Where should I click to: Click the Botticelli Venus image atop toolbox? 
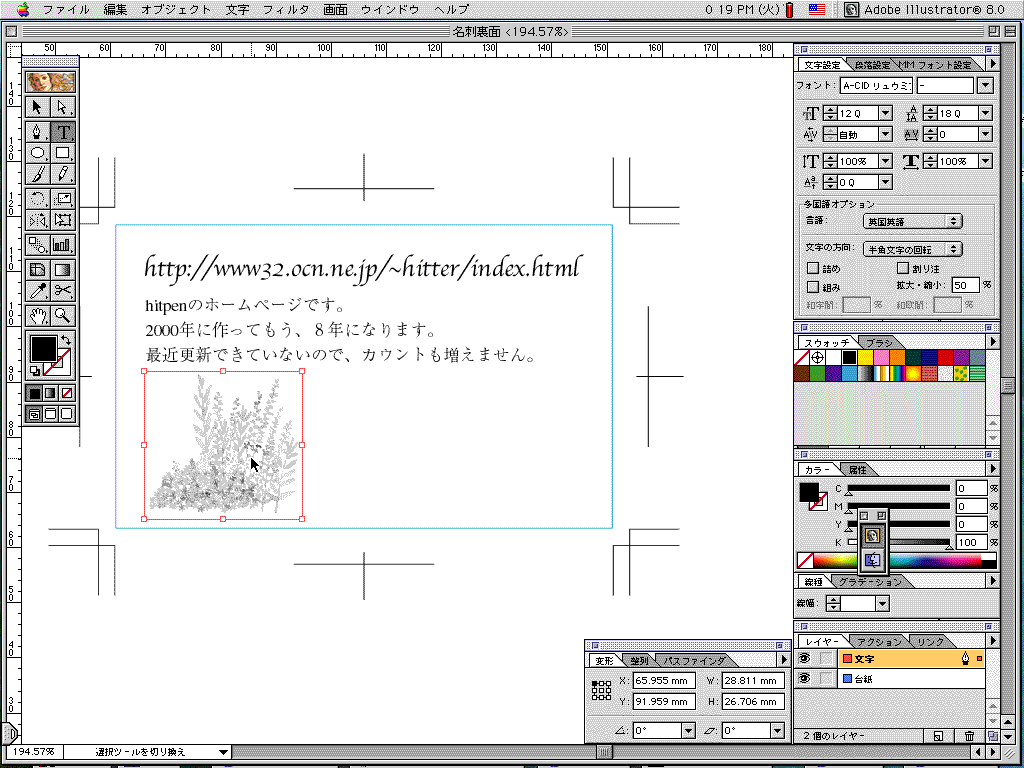coord(50,82)
